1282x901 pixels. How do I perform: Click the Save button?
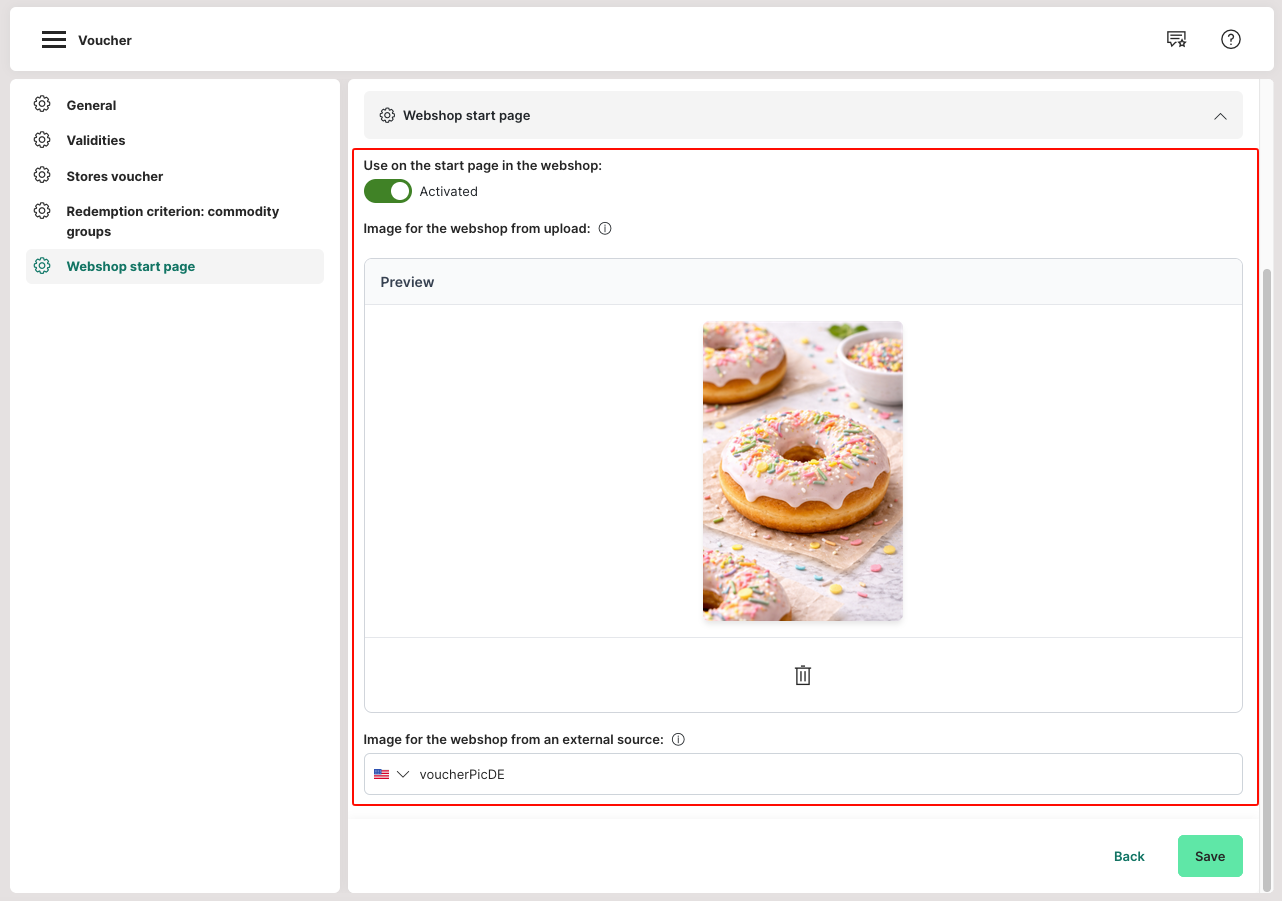tap(1210, 856)
